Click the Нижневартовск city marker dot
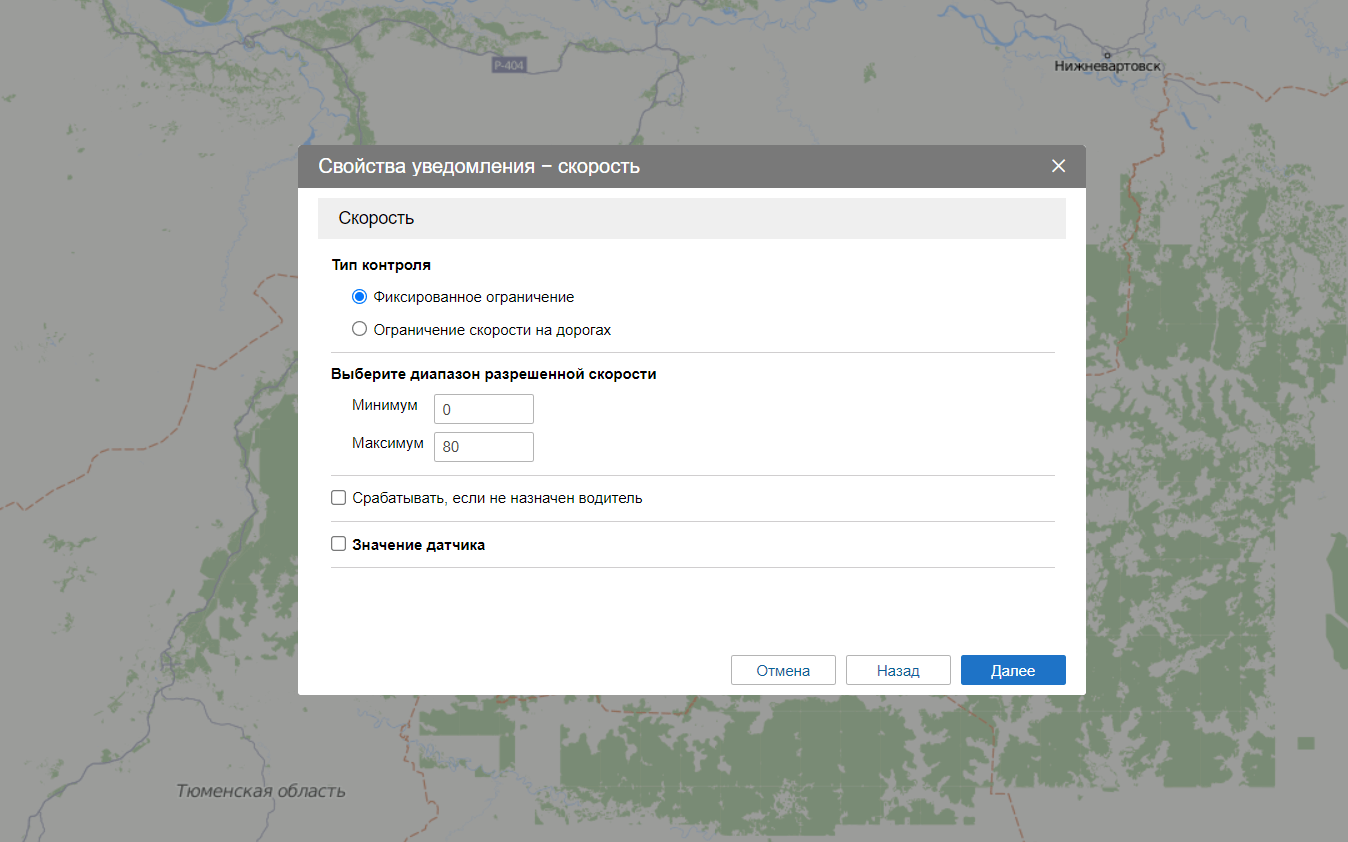 coord(1107,53)
